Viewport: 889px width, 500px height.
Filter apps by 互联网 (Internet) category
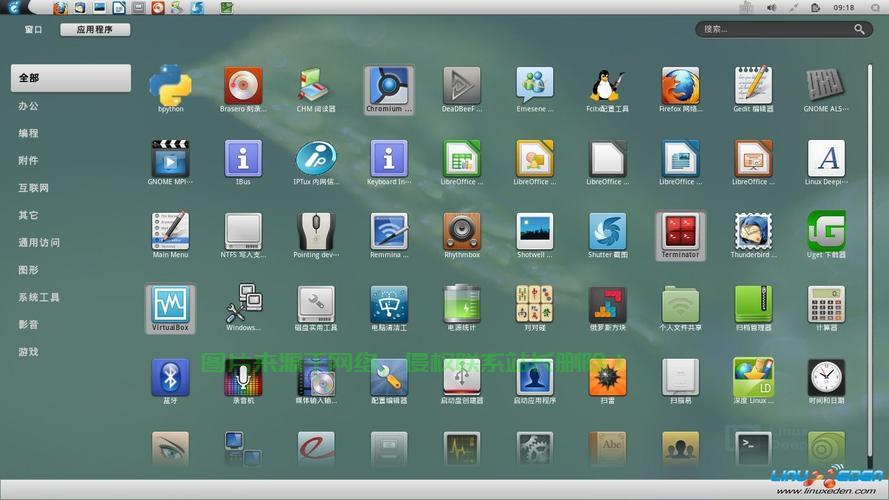tap(34, 188)
